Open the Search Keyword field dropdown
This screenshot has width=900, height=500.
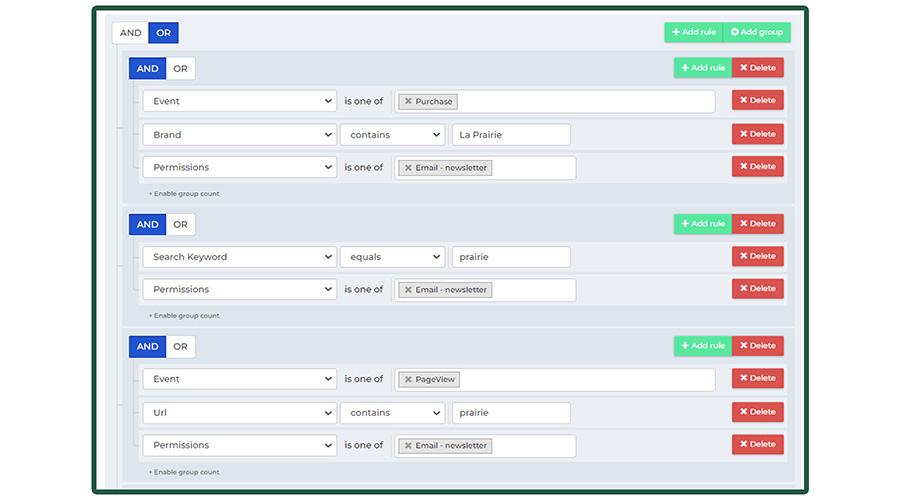pyautogui.click(x=239, y=257)
